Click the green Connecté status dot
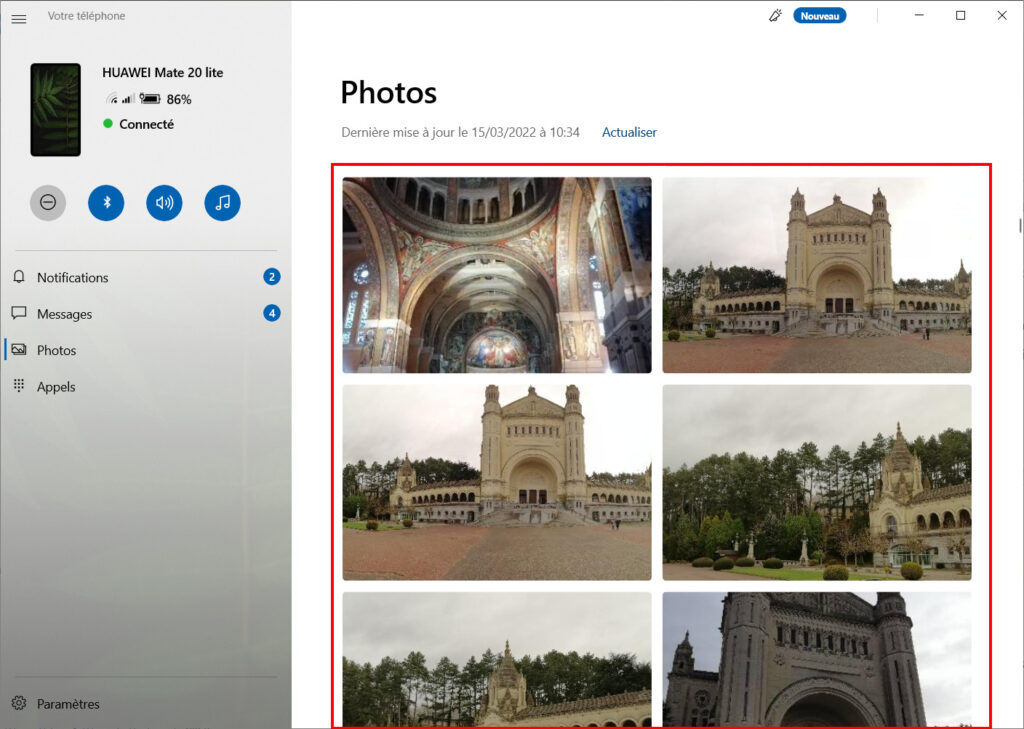The width and height of the screenshot is (1024, 729). (x=108, y=123)
